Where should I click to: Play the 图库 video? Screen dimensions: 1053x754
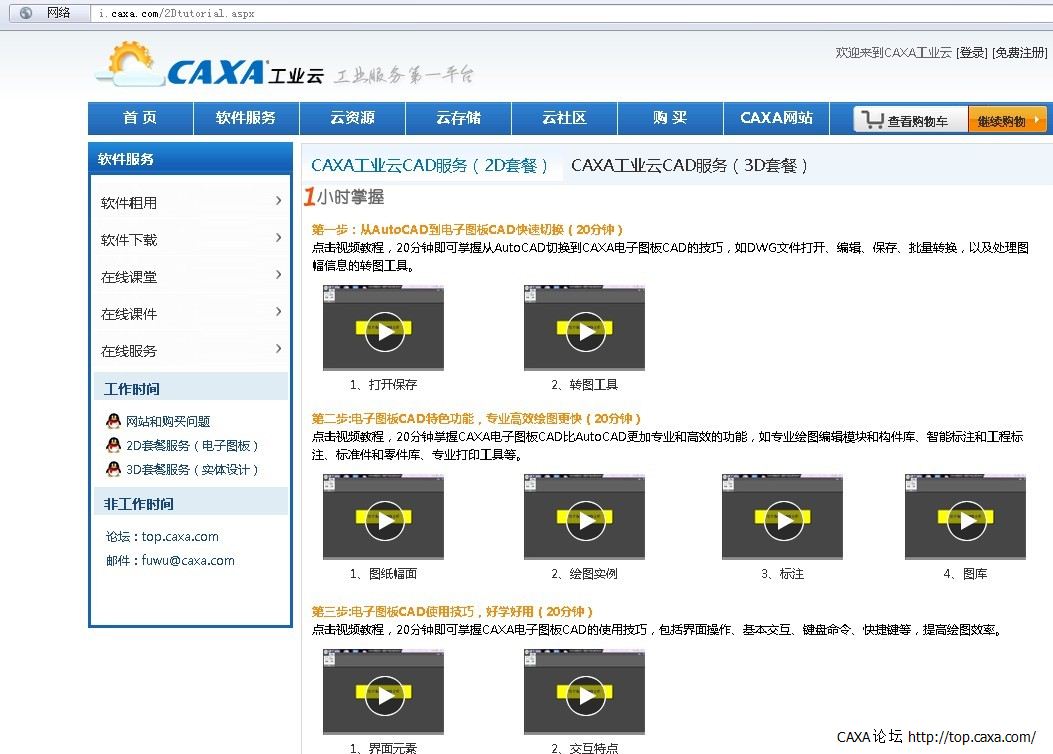pos(966,517)
